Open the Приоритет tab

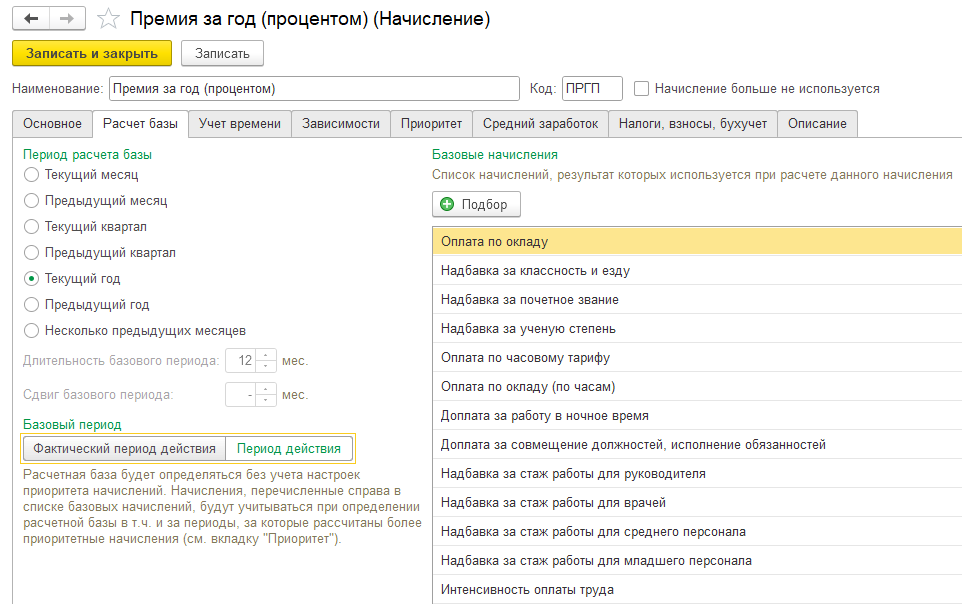[431, 124]
